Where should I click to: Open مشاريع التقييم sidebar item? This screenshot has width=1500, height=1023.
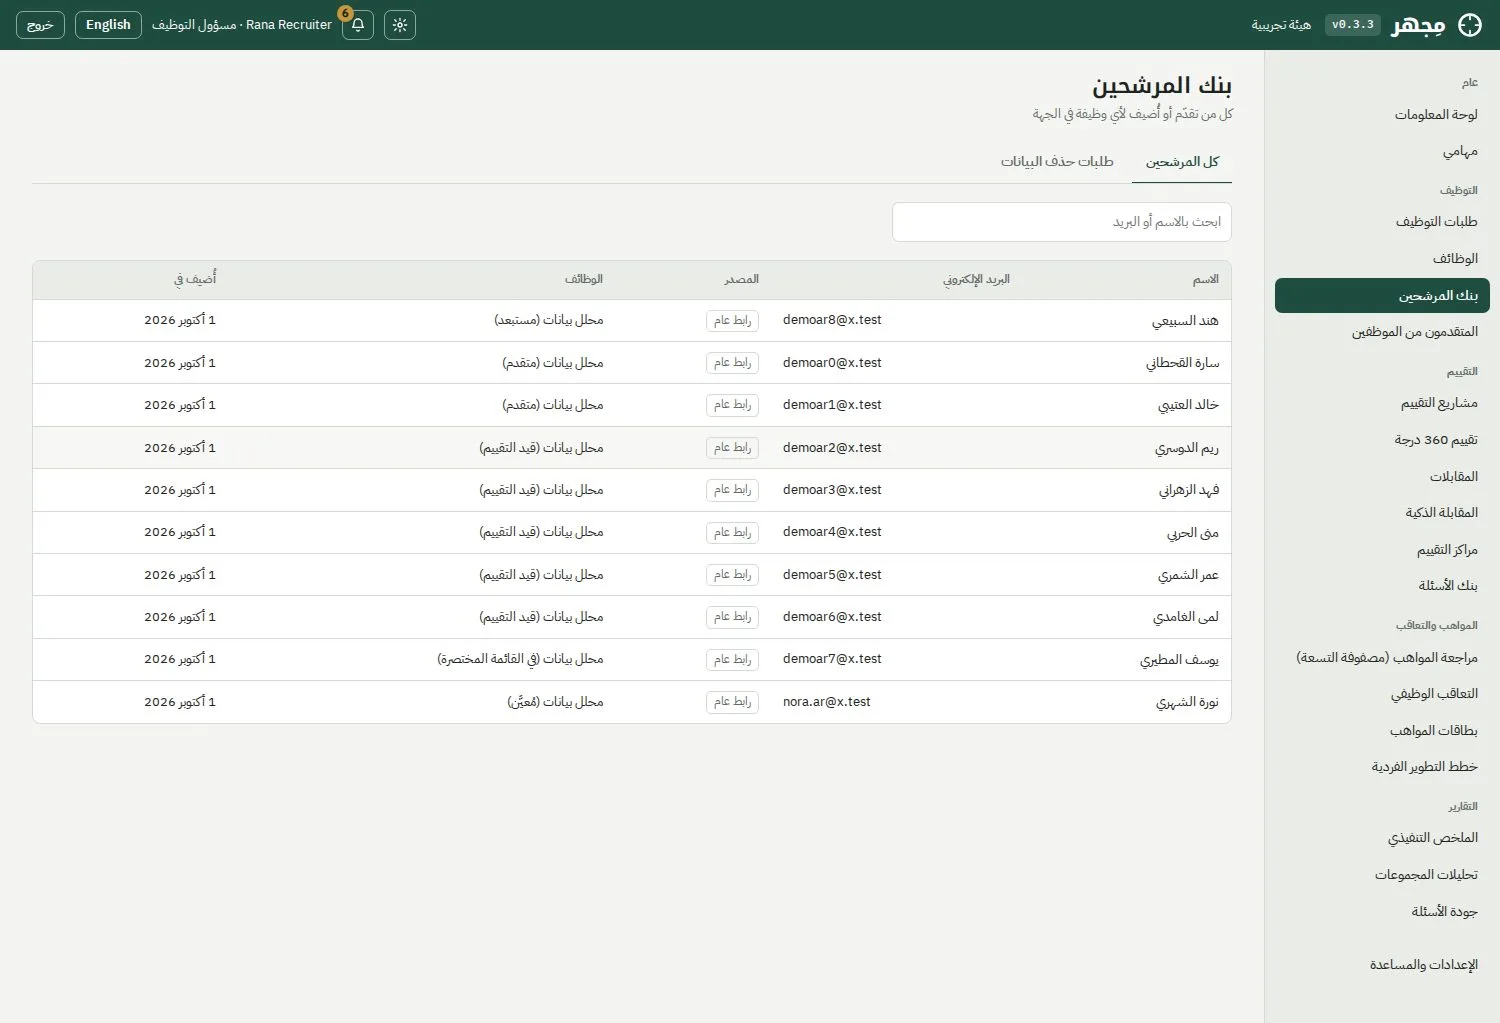(x=1382, y=403)
